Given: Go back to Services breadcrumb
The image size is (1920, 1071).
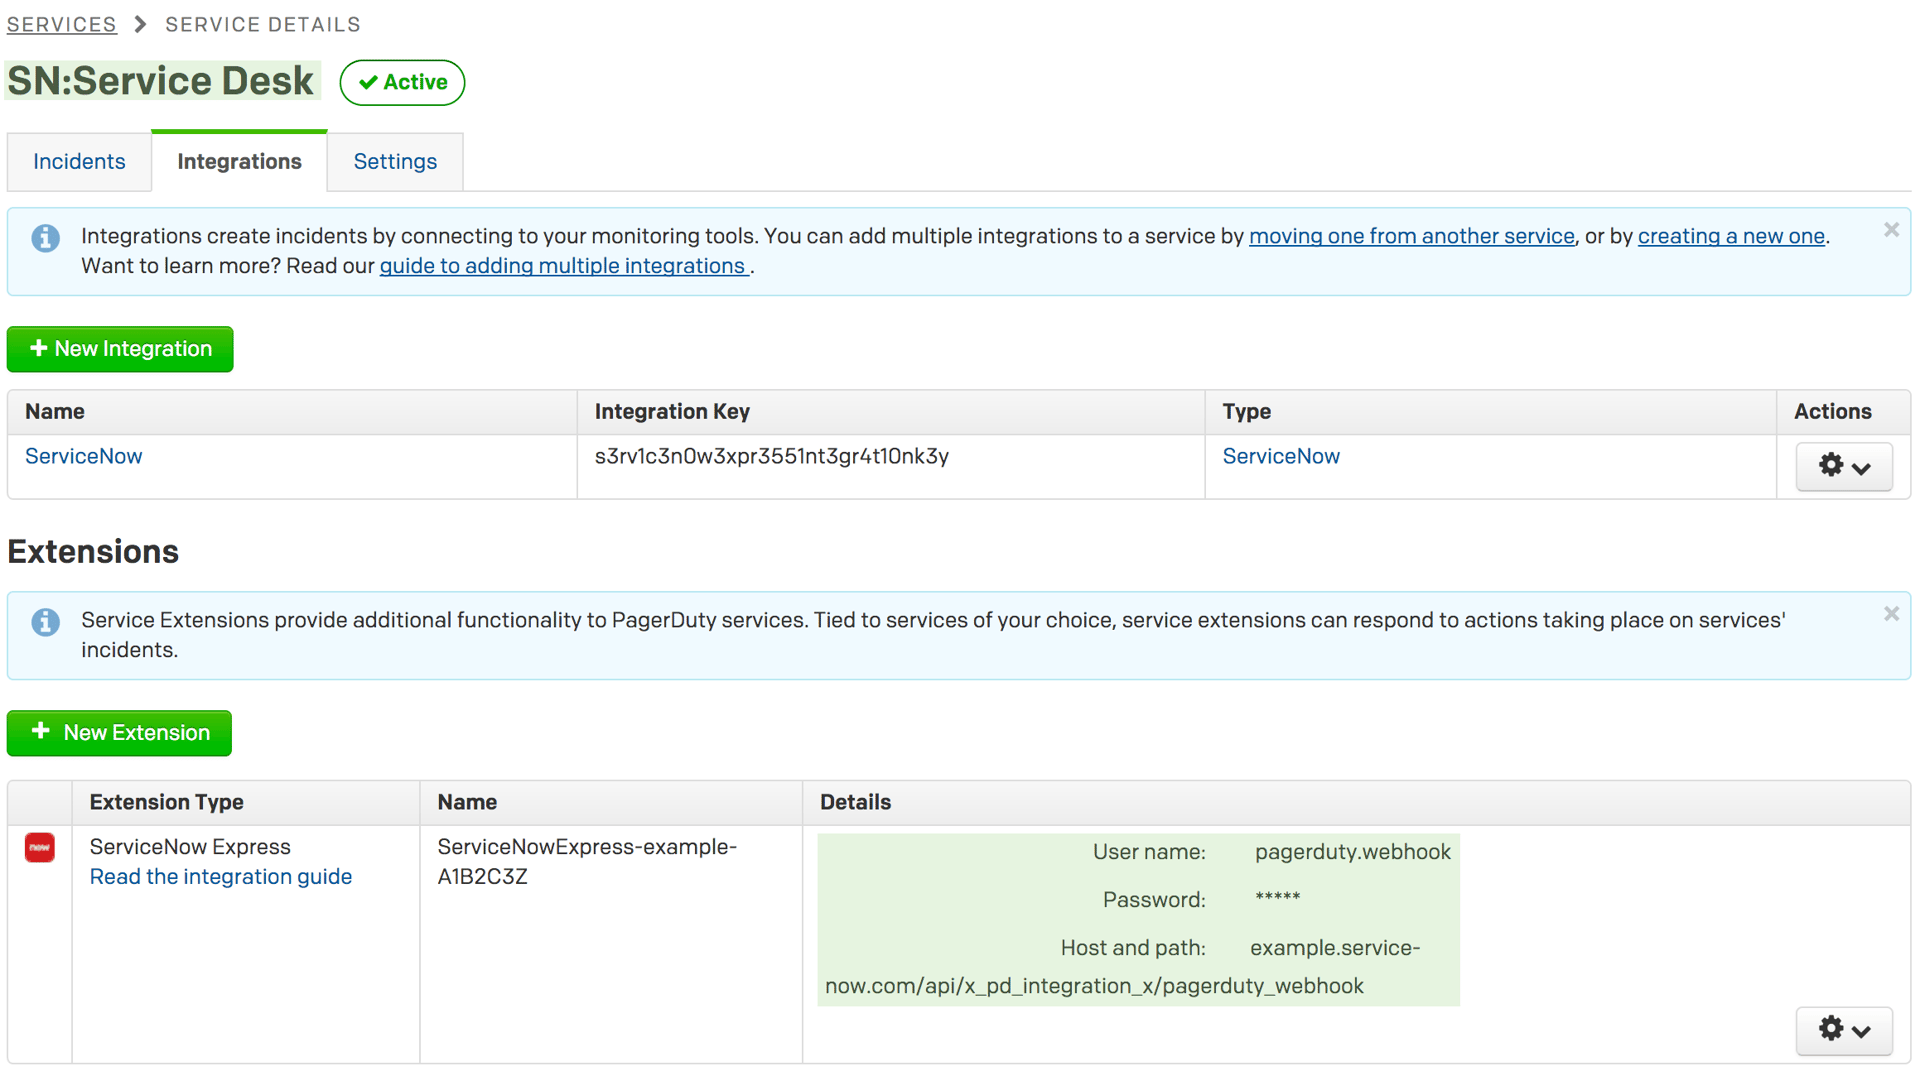Looking at the screenshot, I should (62, 24).
